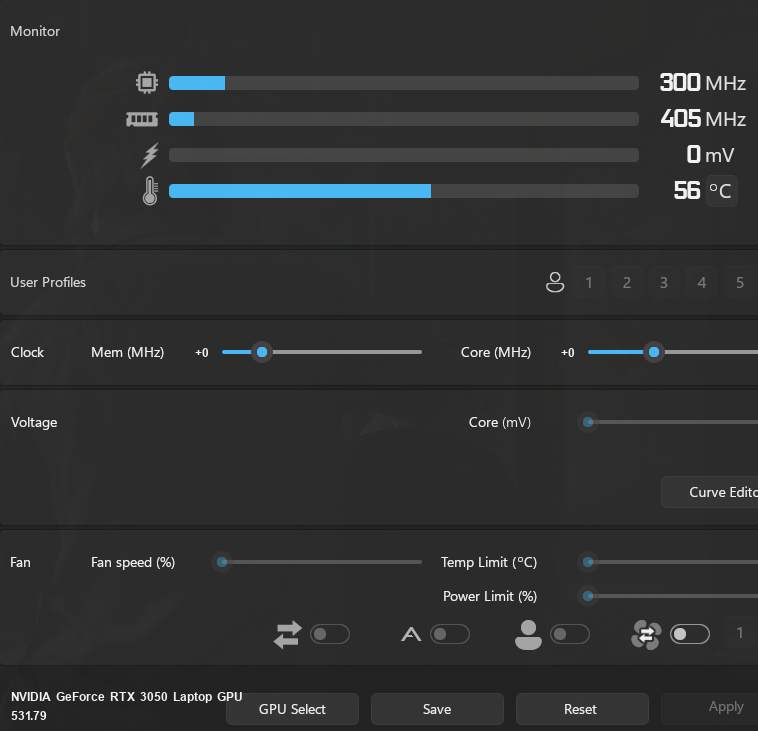The height and width of the screenshot is (731, 758).
Task: Toggle the sync arrows switch
Action: tap(330, 634)
